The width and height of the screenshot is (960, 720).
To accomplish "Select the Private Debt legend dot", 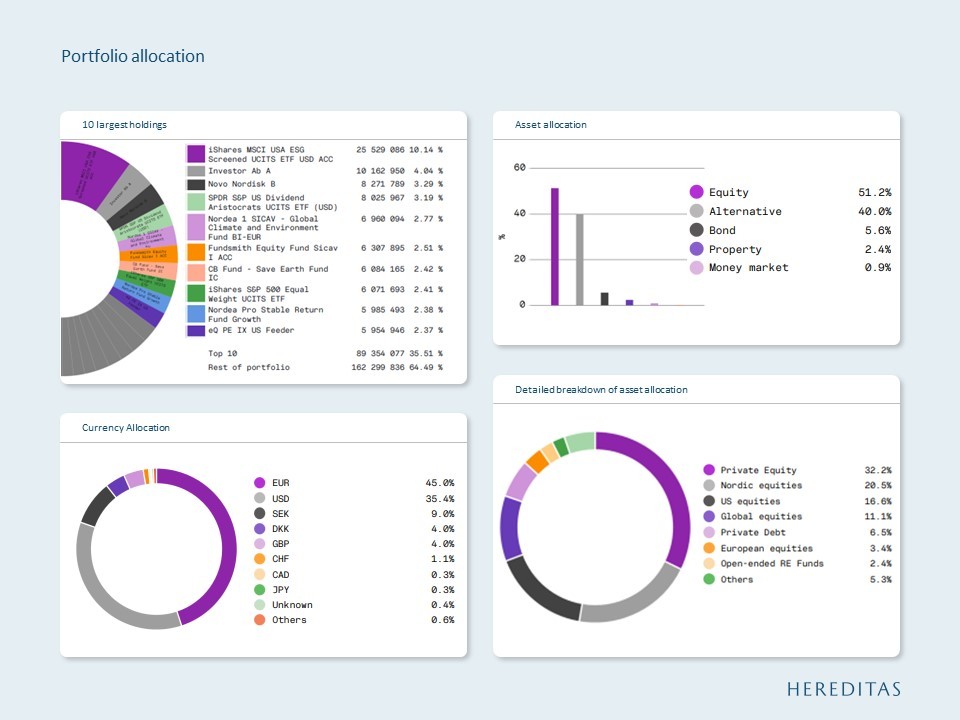I will [x=709, y=533].
